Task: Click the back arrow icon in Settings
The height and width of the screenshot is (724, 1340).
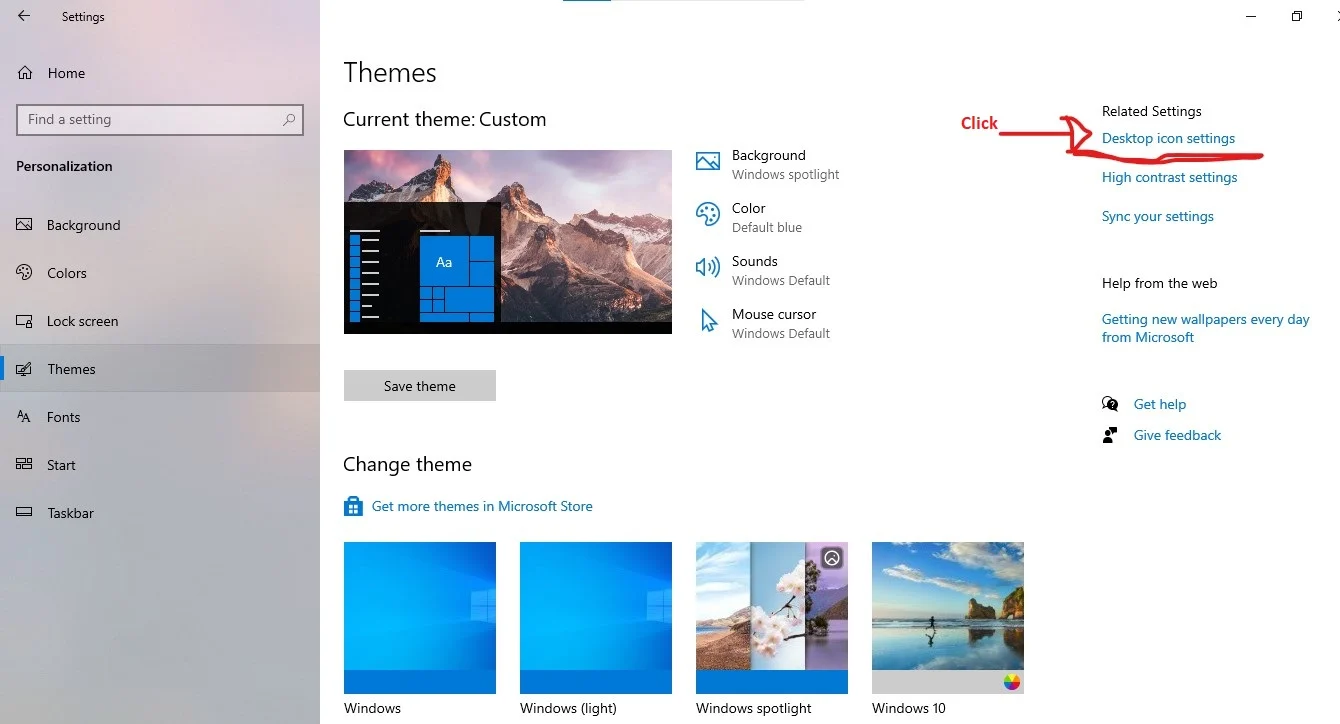Action: (24, 16)
